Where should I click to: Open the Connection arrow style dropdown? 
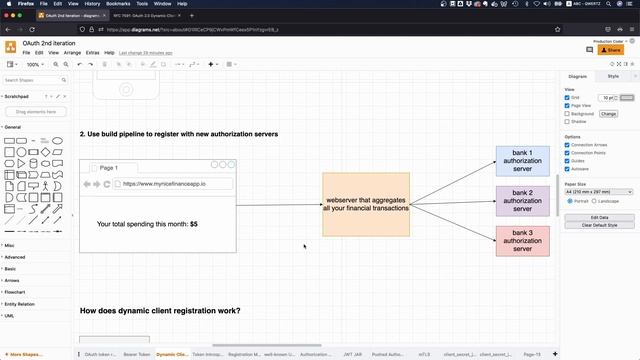[x=180, y=64]
